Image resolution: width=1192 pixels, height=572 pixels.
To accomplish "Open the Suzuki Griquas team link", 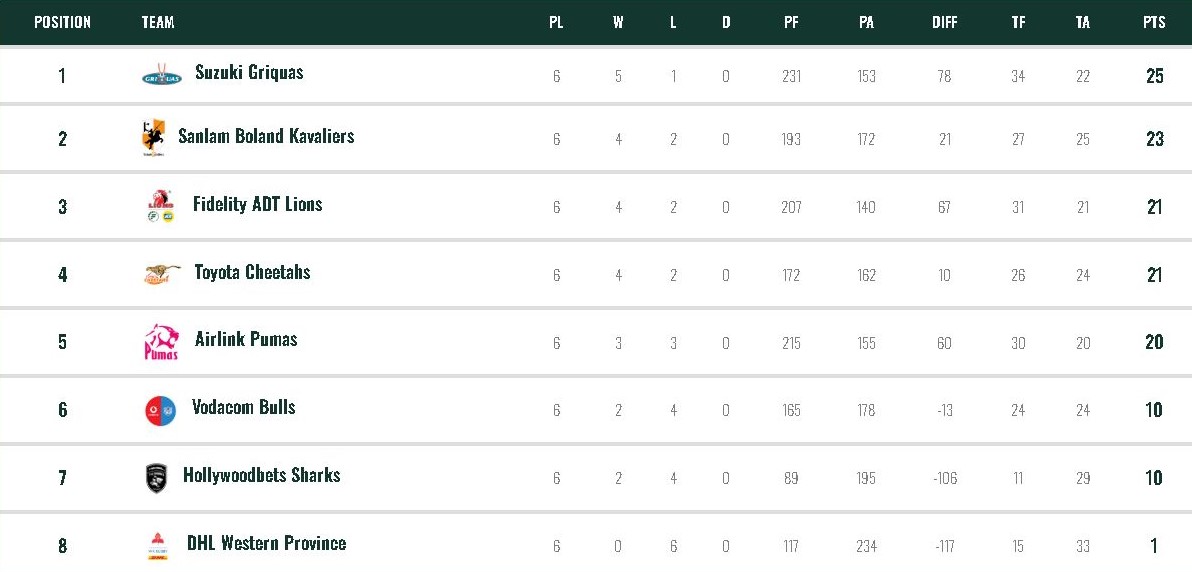I will 249,72.
